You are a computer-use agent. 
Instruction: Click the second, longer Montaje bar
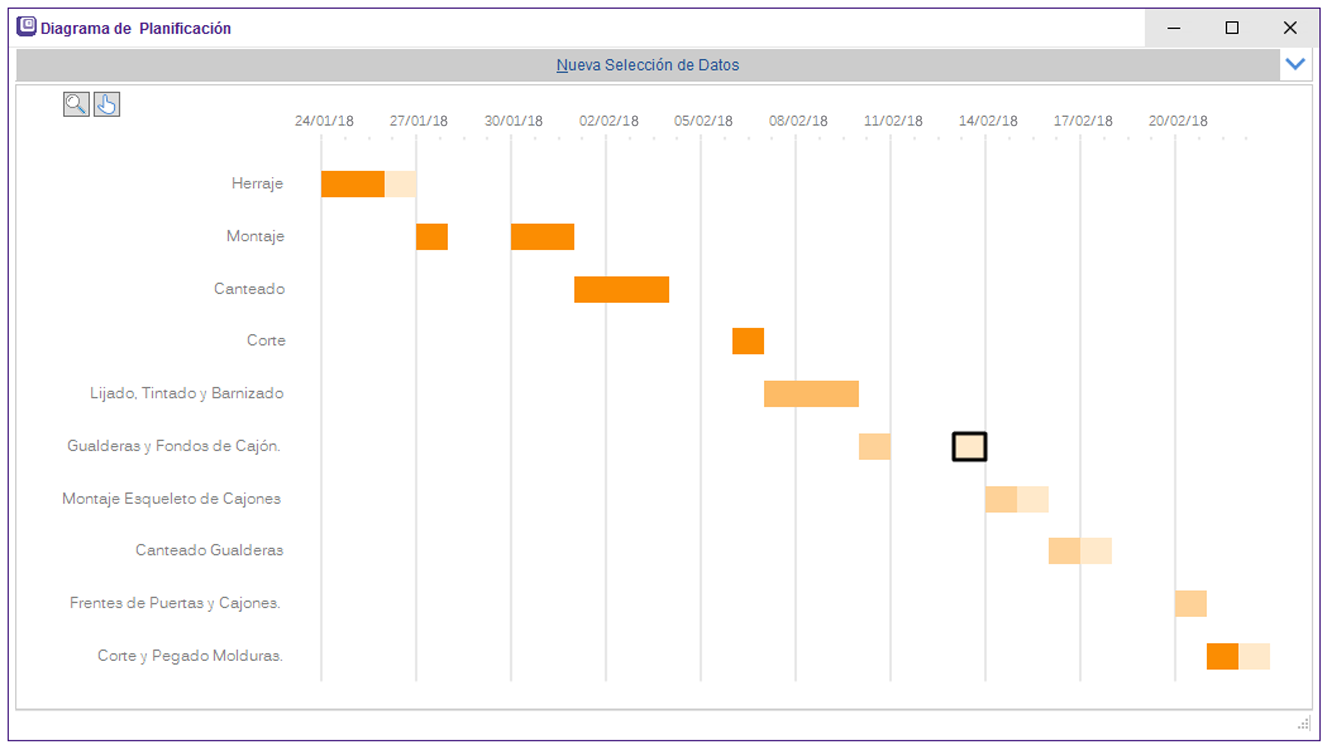(542, 237)
